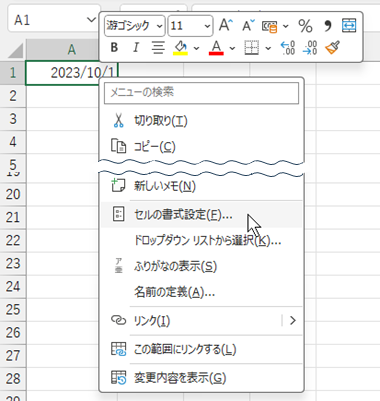Click the furigana display icon
This screenshot has width=380, height=401.
coord(119,266)
